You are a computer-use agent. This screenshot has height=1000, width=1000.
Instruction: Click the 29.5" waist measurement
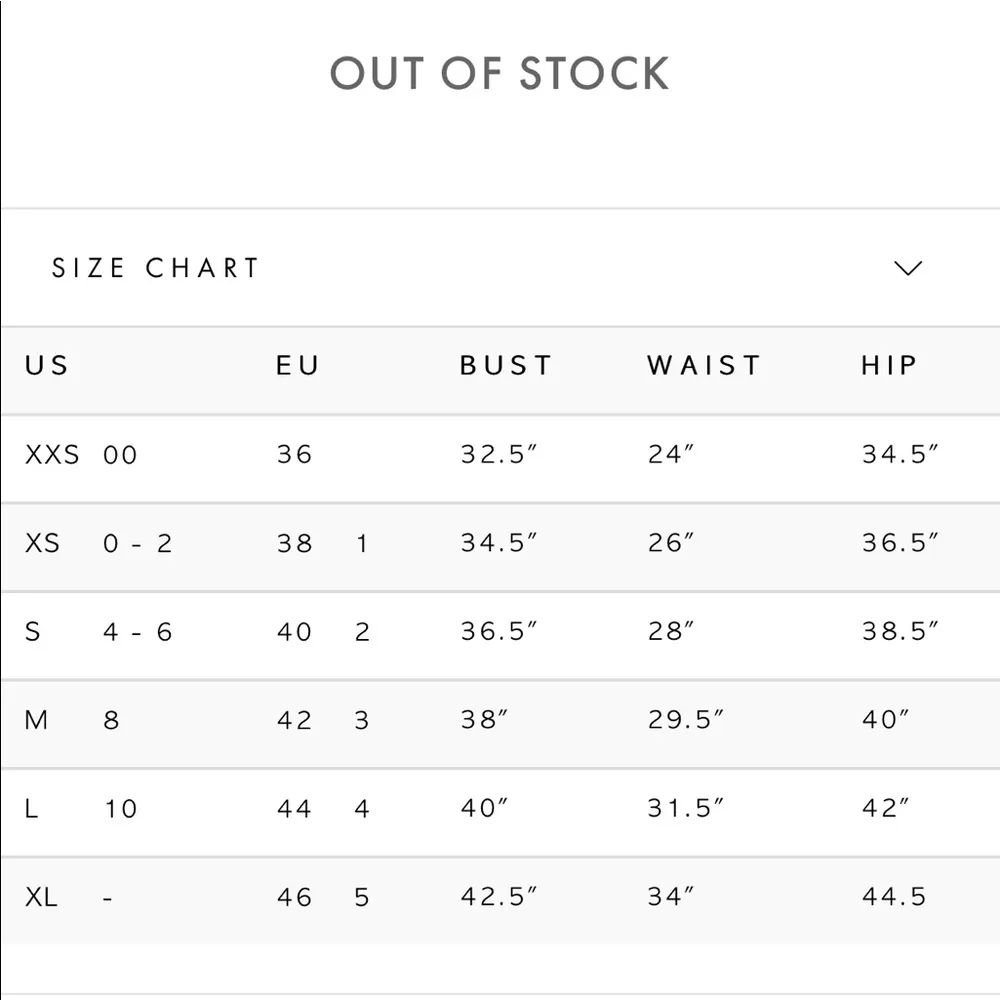686,720
